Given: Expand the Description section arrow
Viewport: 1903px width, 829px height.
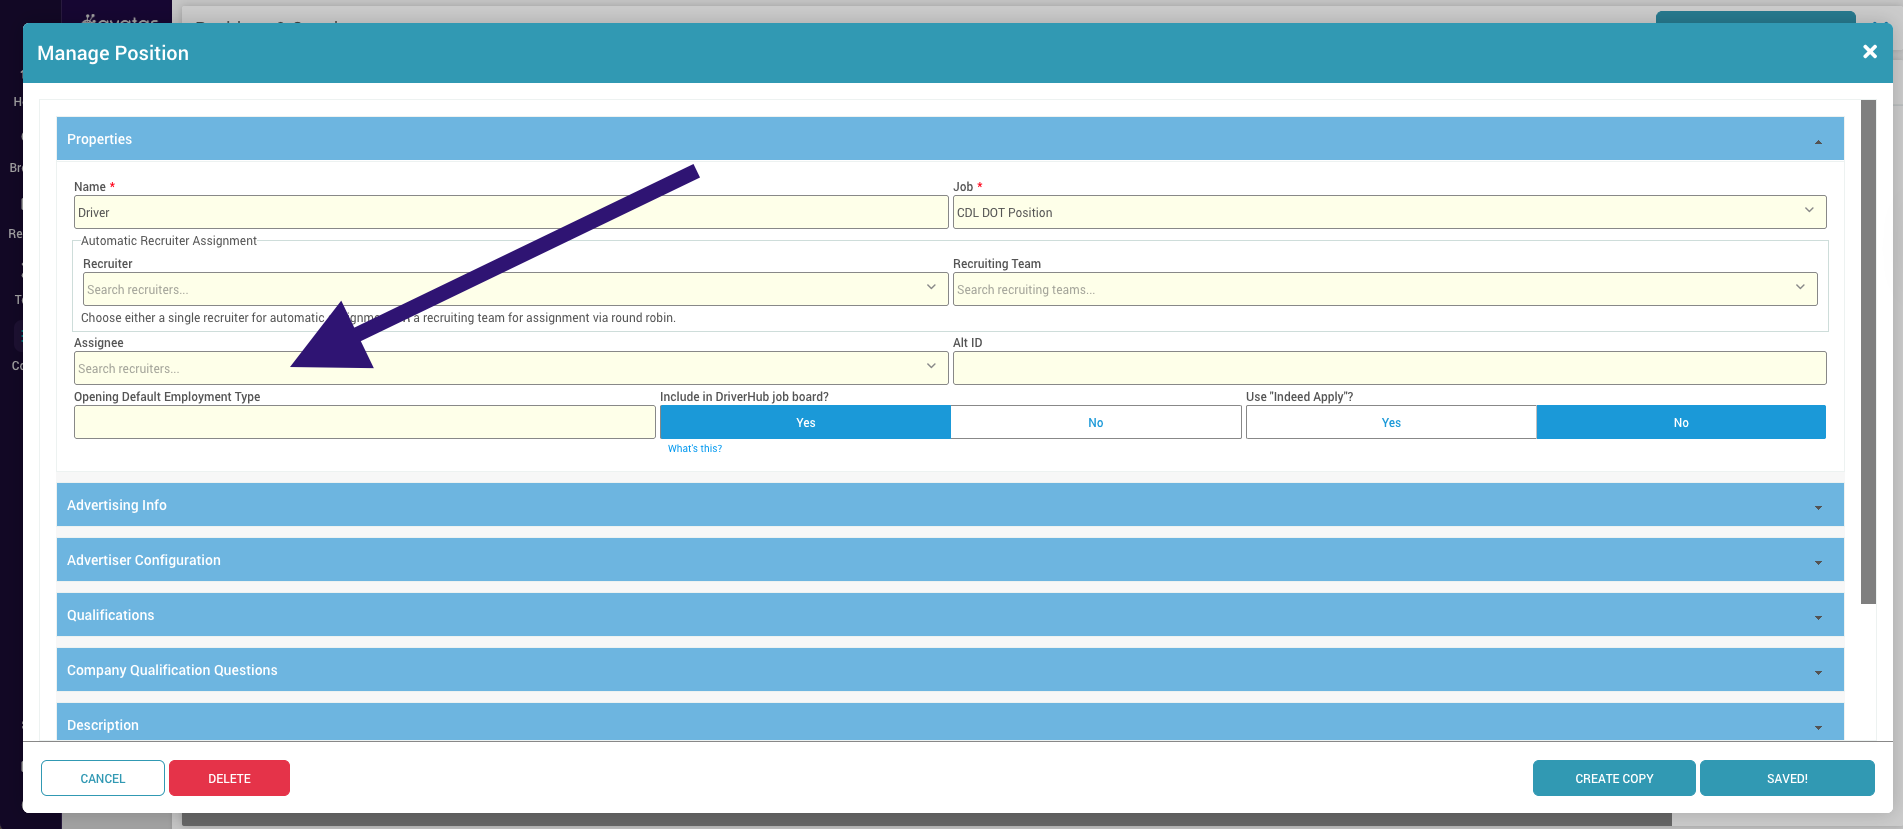Looking at the screenshot, I should 1817,727.
